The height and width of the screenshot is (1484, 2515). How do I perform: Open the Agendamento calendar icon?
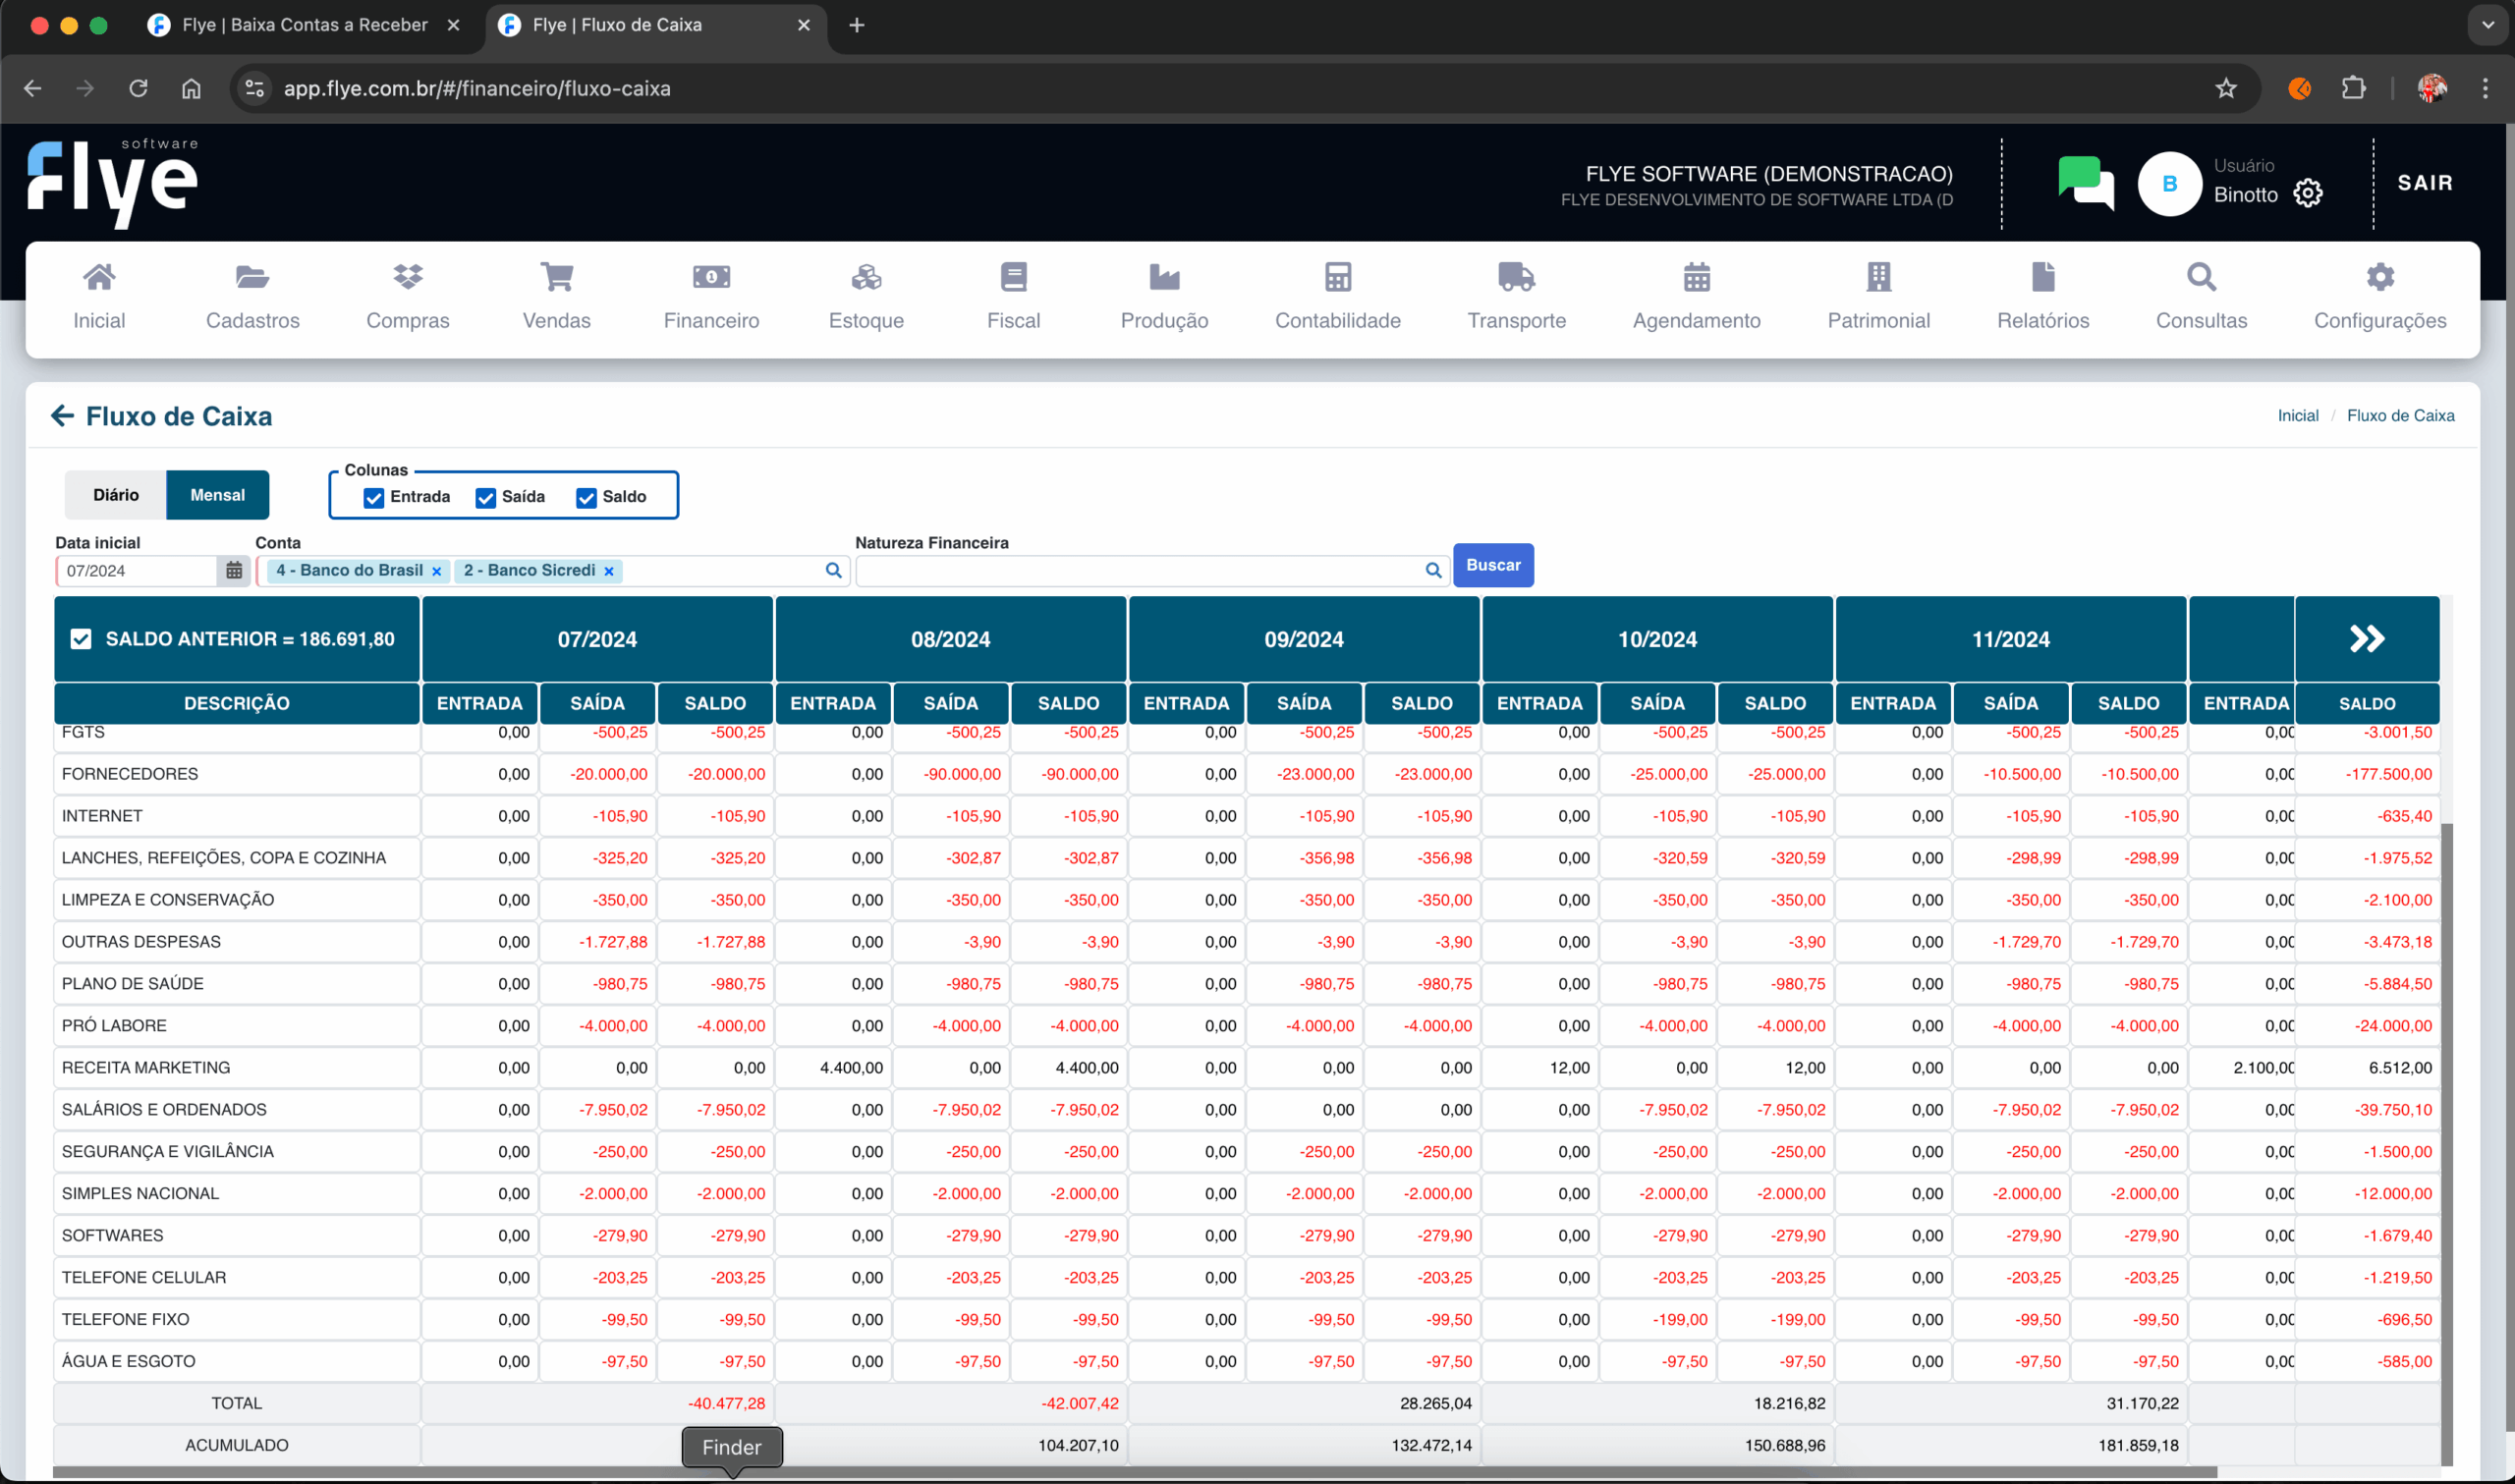1696,277
